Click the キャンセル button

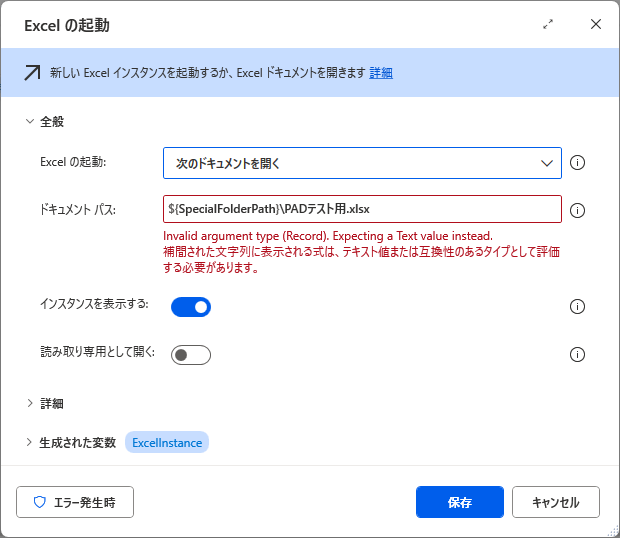tap(556, 502)
